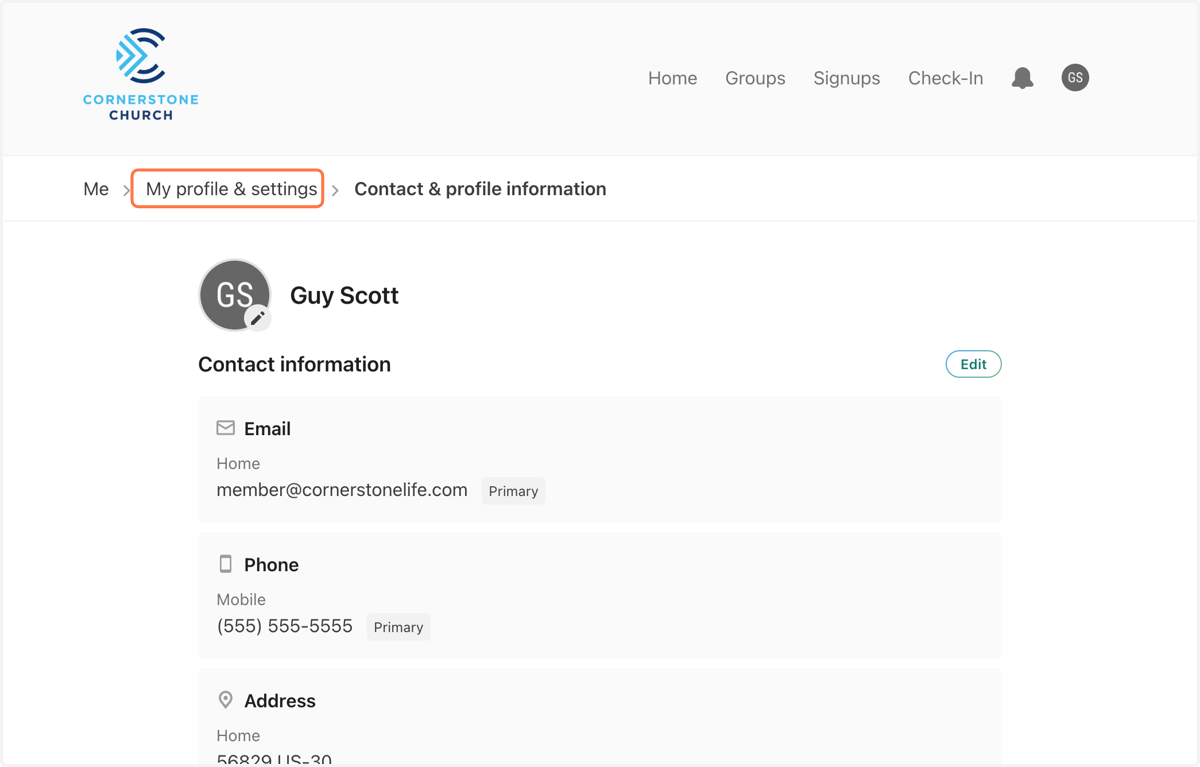Viewport: 1200px width, 767px height.
Task: Click the envelope icon beside Email
Action: pos(226,428)
